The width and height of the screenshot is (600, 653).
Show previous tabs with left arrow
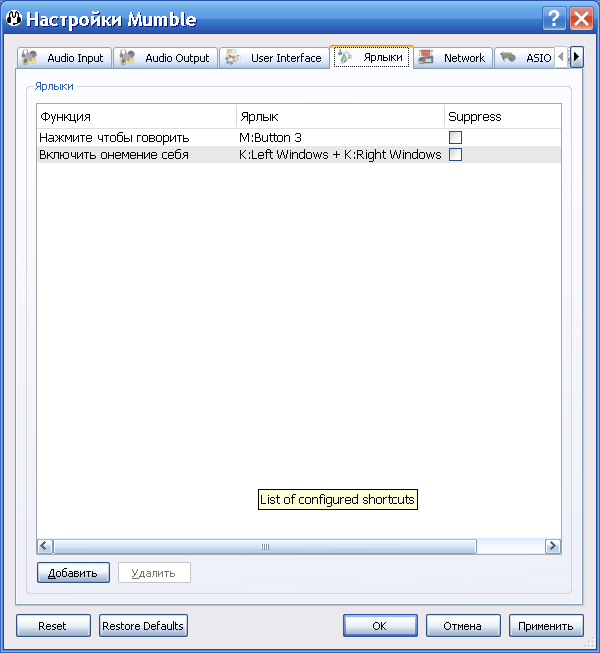click(561, 57)
